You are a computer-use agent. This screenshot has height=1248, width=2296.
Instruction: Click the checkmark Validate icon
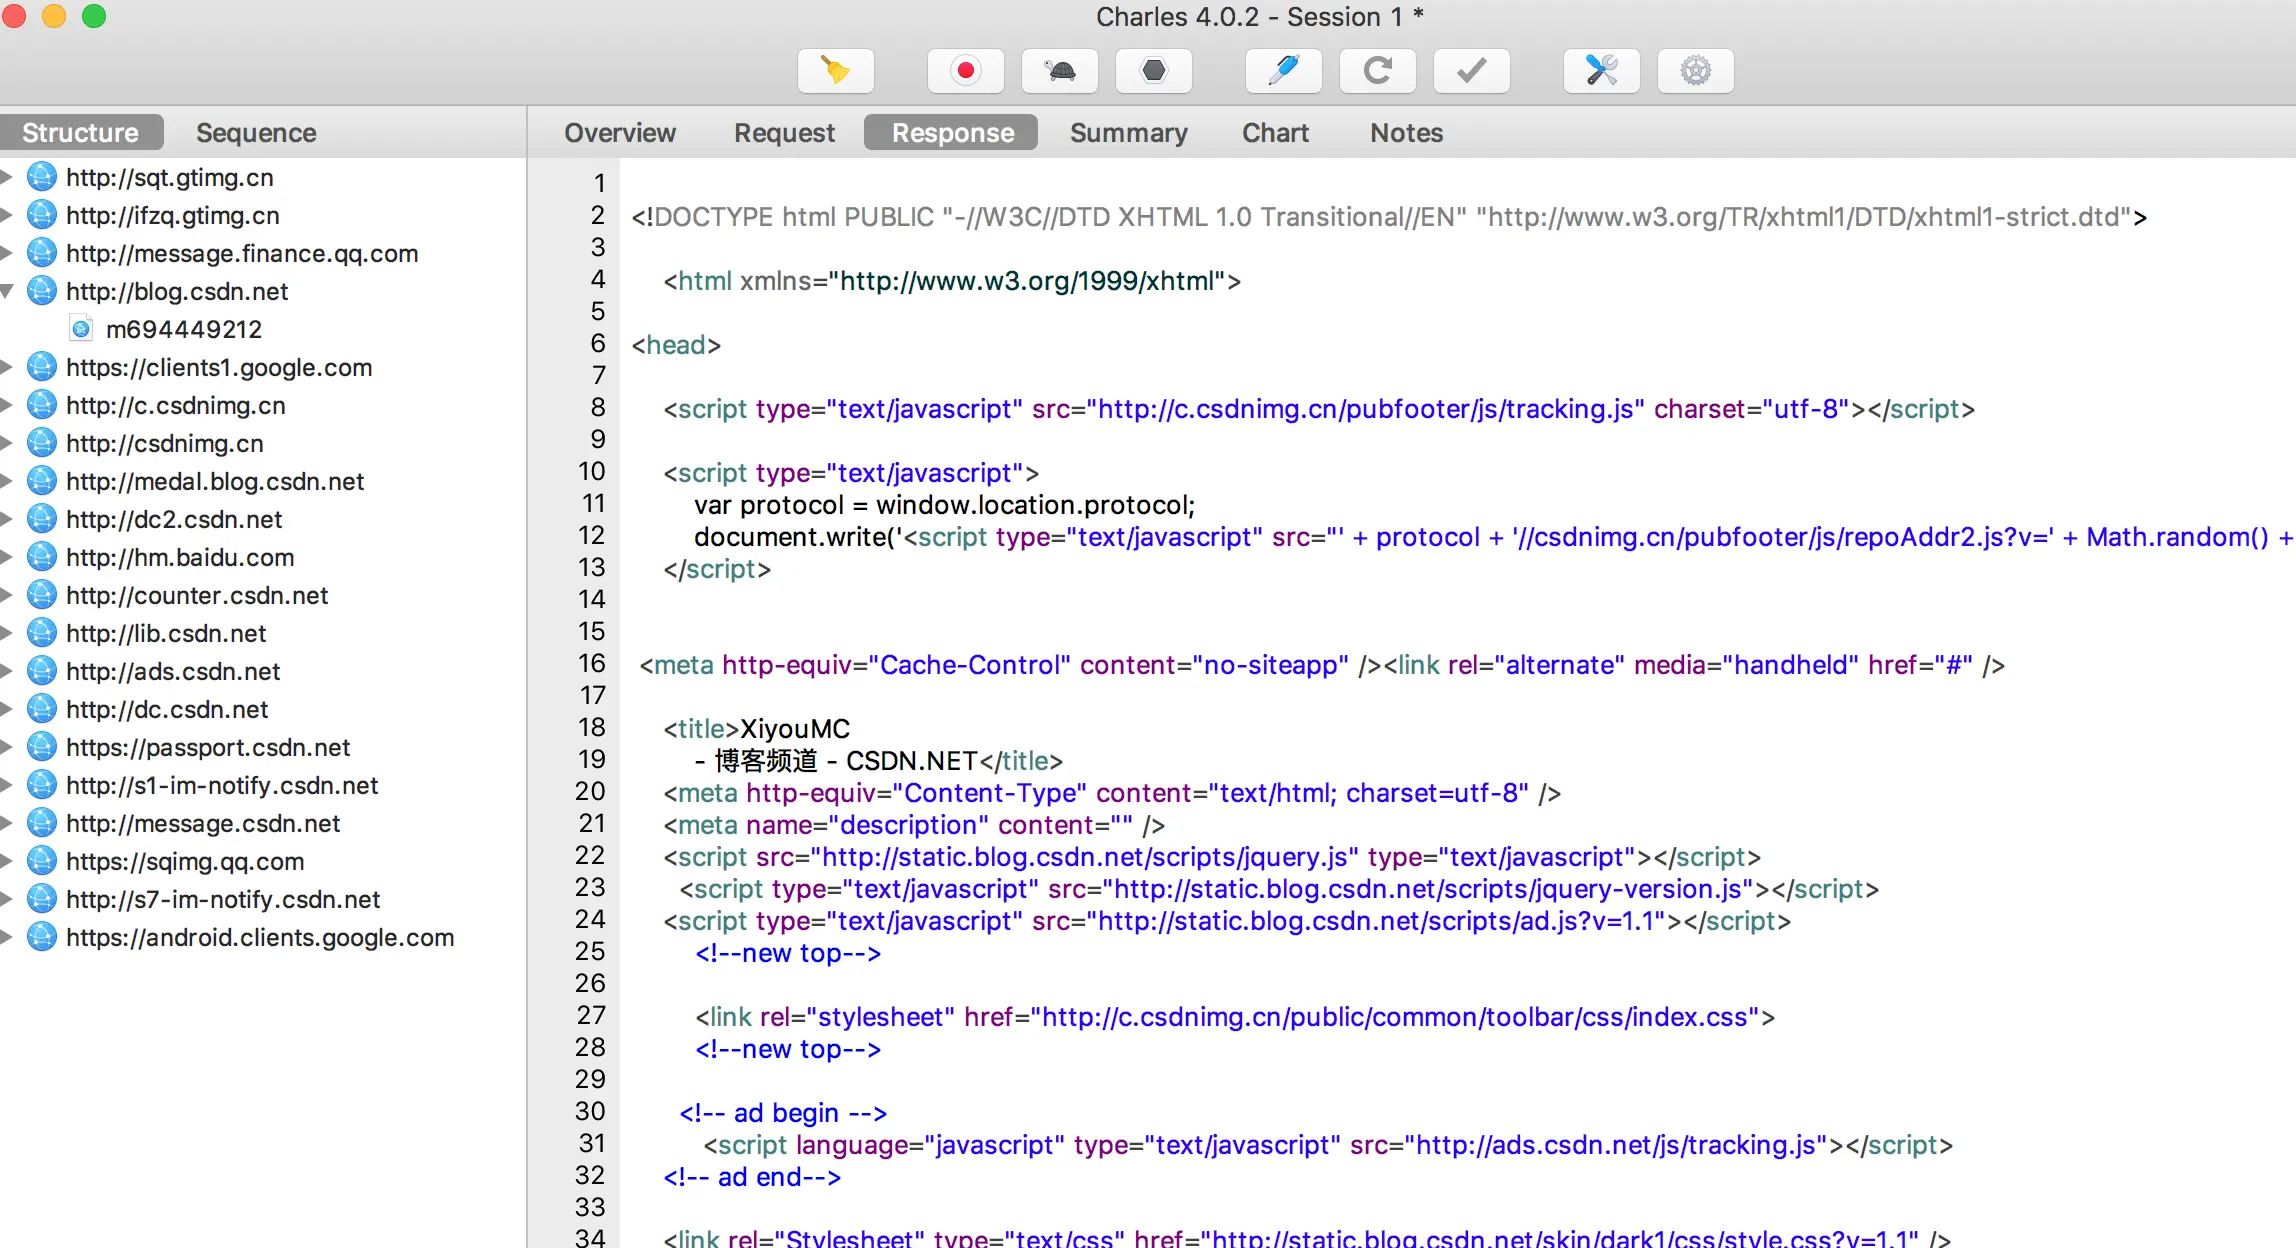click(x=1471, y=71)
